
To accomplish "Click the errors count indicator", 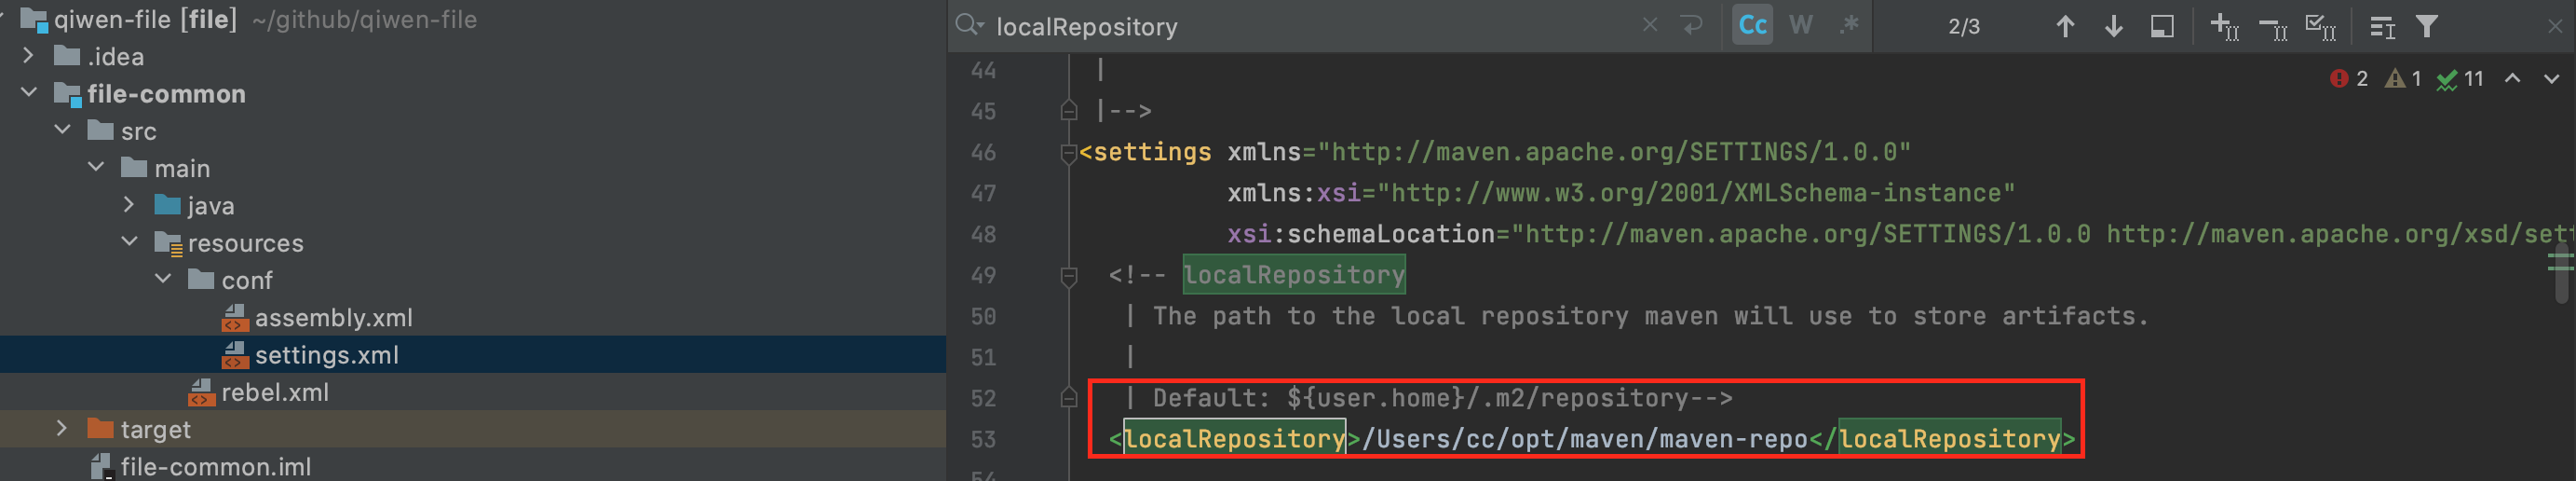I will [2349, 79].
